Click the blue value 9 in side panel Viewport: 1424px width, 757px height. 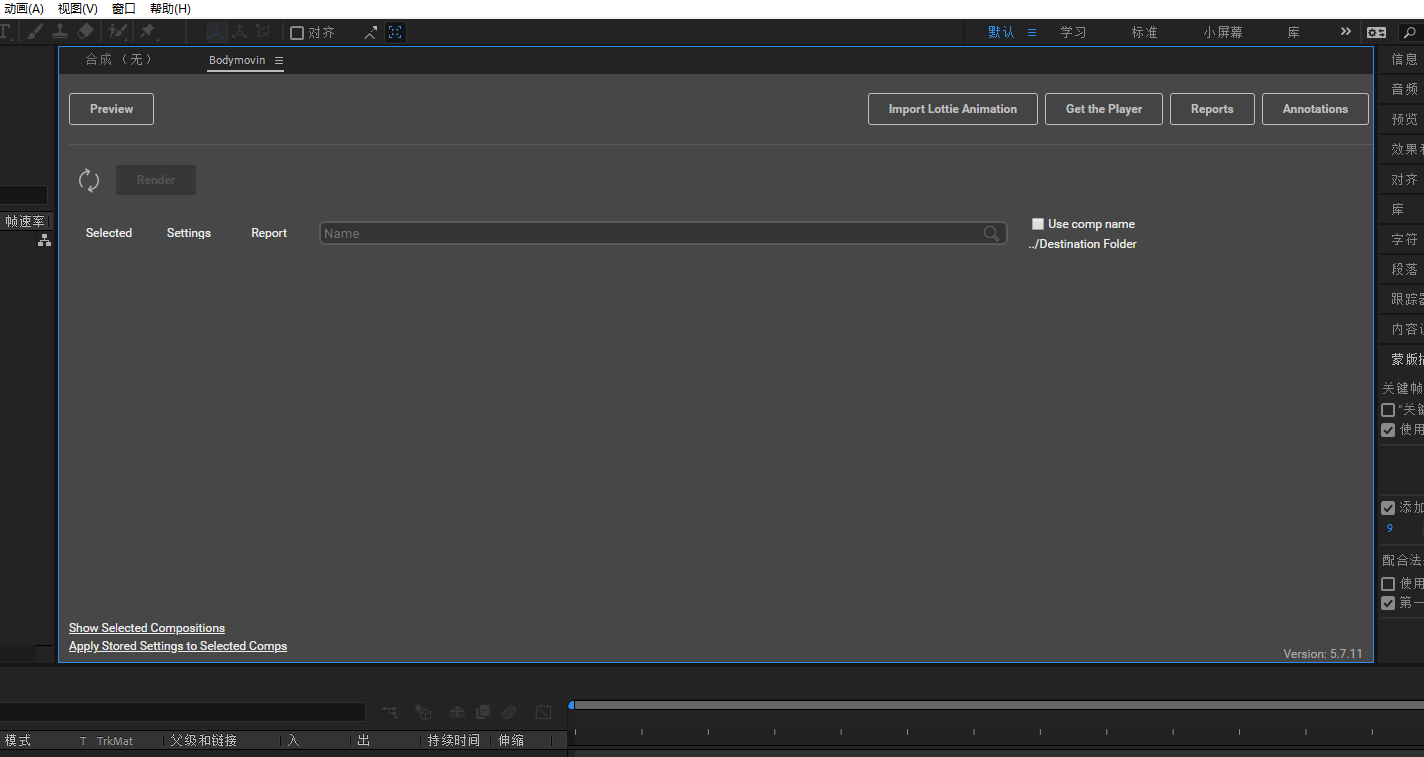click(1389, 528)
